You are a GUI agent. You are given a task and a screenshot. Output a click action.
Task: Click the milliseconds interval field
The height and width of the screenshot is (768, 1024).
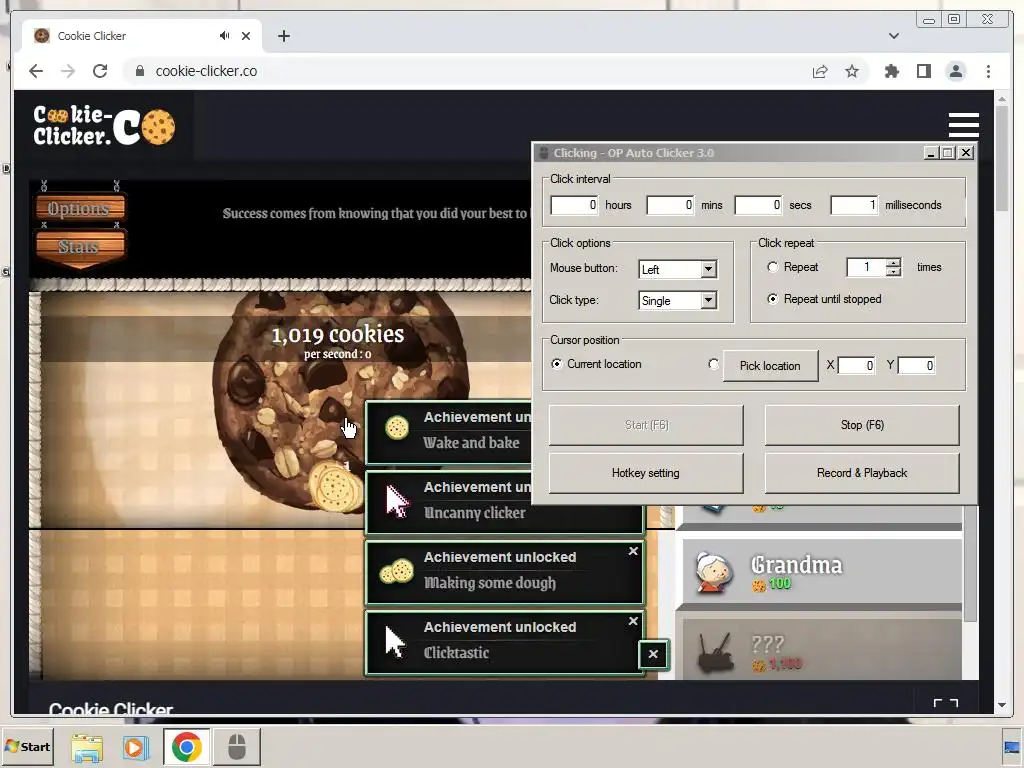[x=854, y=205]
